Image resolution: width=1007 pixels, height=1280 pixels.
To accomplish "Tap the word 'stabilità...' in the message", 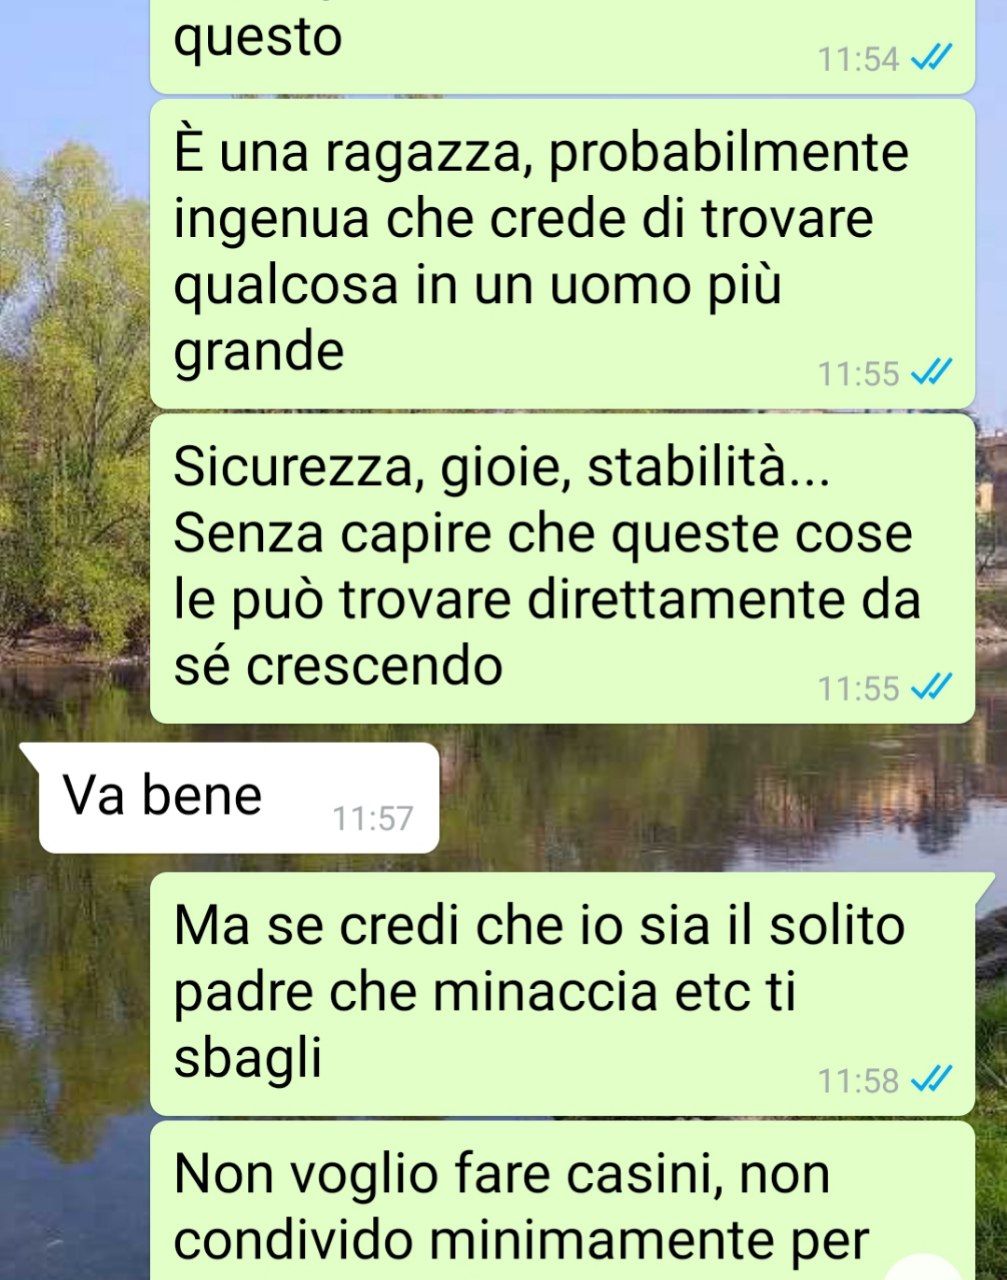I will pos(707,468).
